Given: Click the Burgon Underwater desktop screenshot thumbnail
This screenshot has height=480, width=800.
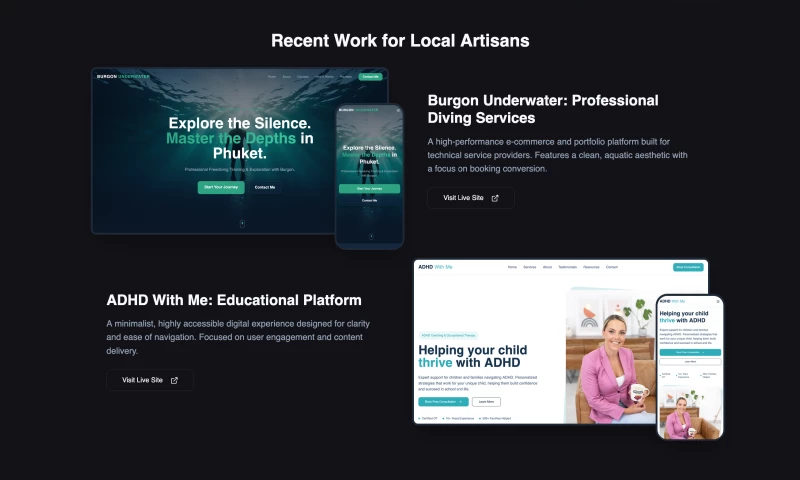Looking at the screenshot, I should point(212,150).
